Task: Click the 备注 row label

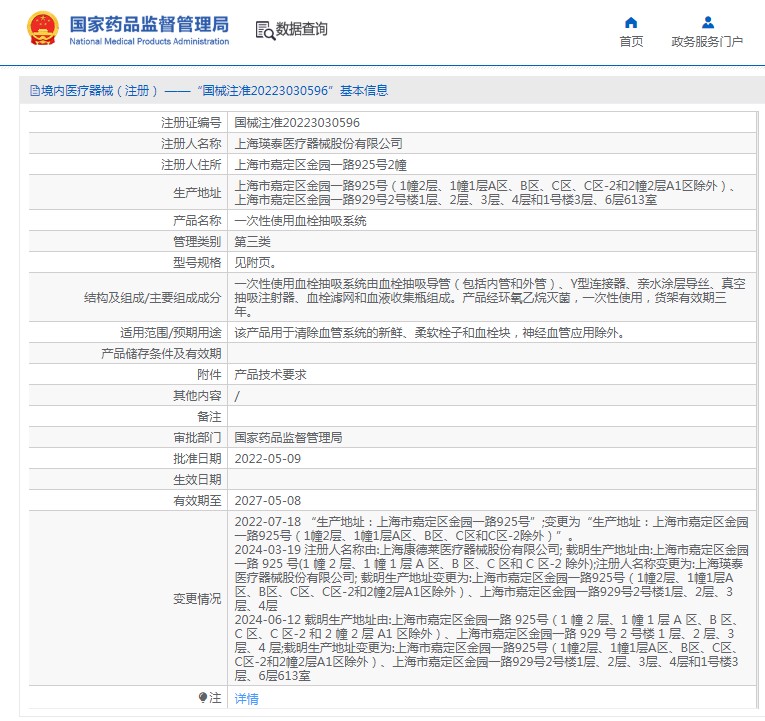Action: tap(209, 417)
